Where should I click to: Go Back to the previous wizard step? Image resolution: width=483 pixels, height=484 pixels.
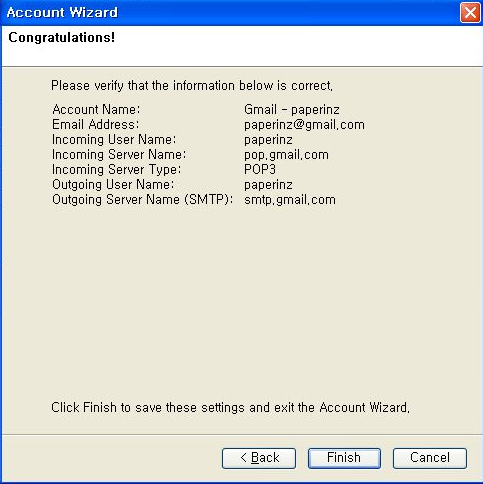259,458
